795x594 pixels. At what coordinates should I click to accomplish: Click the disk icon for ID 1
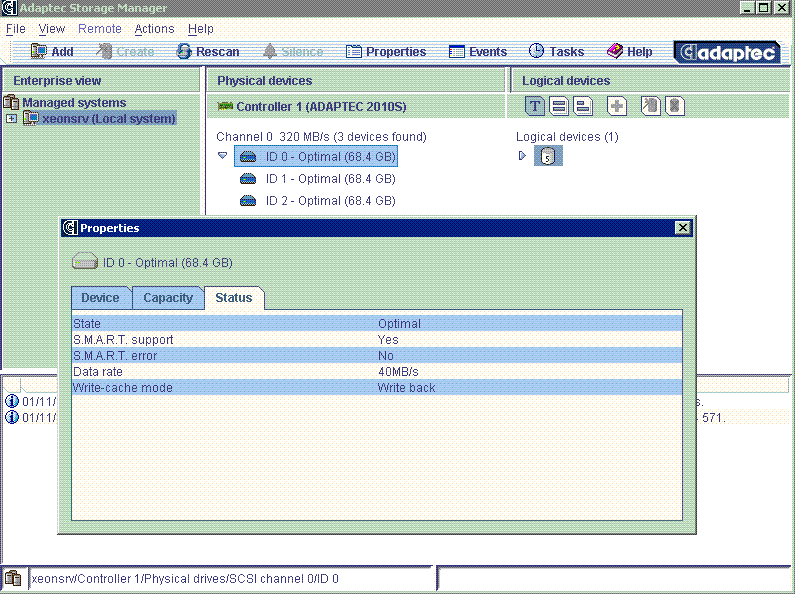tap(248, 179)
